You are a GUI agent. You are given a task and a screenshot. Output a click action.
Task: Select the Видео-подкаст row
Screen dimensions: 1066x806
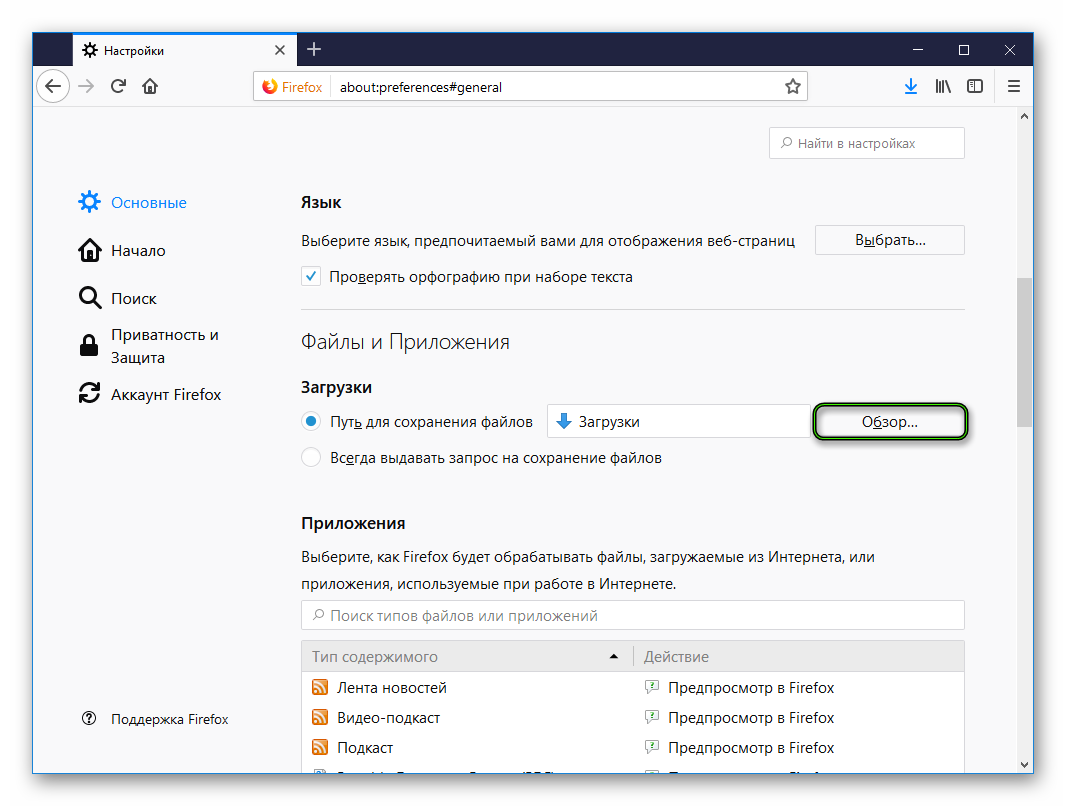point(632,718)
